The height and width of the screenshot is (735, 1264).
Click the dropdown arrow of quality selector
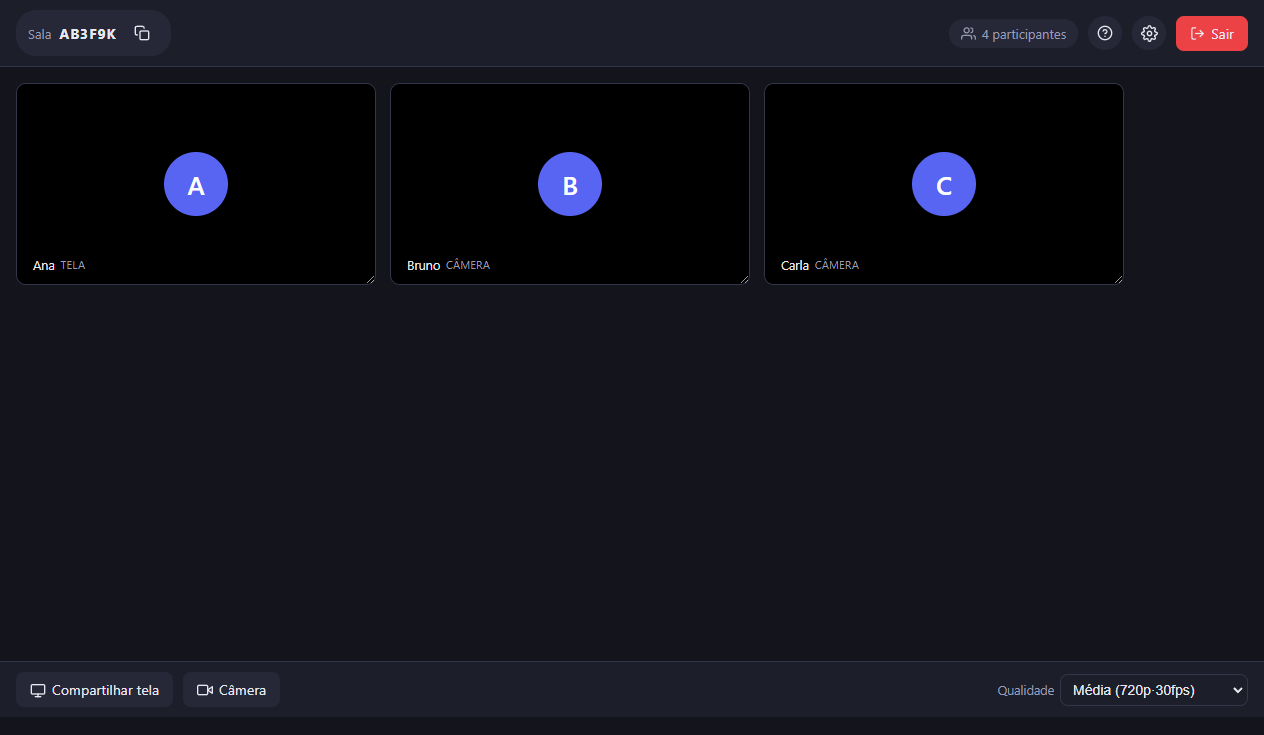(x=1238, y=690)
